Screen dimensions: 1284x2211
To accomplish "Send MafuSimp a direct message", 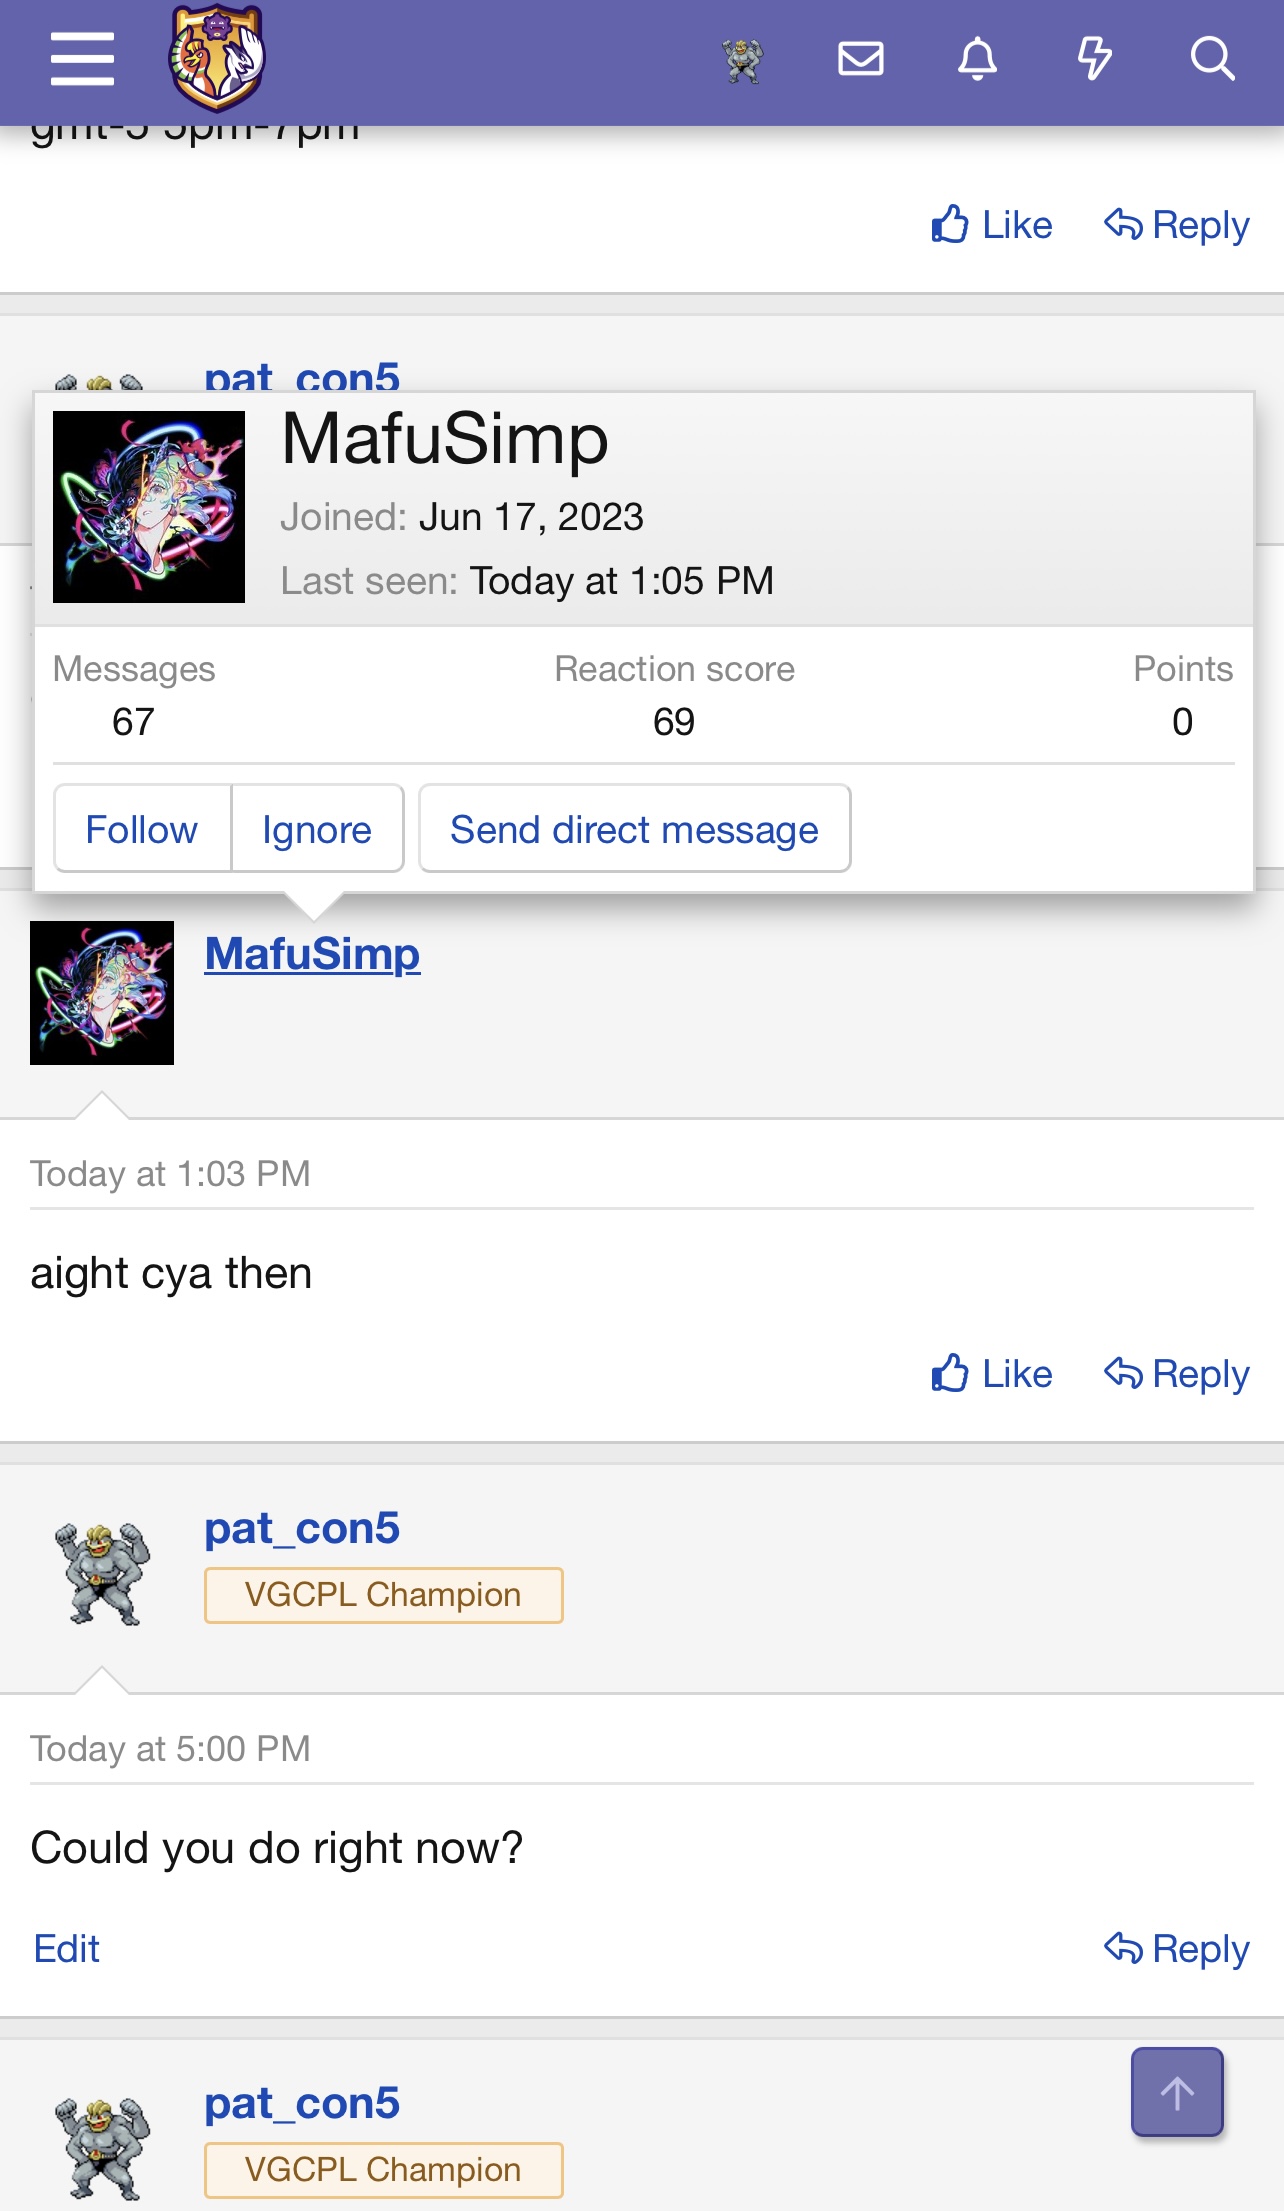I will pos(634,828).
